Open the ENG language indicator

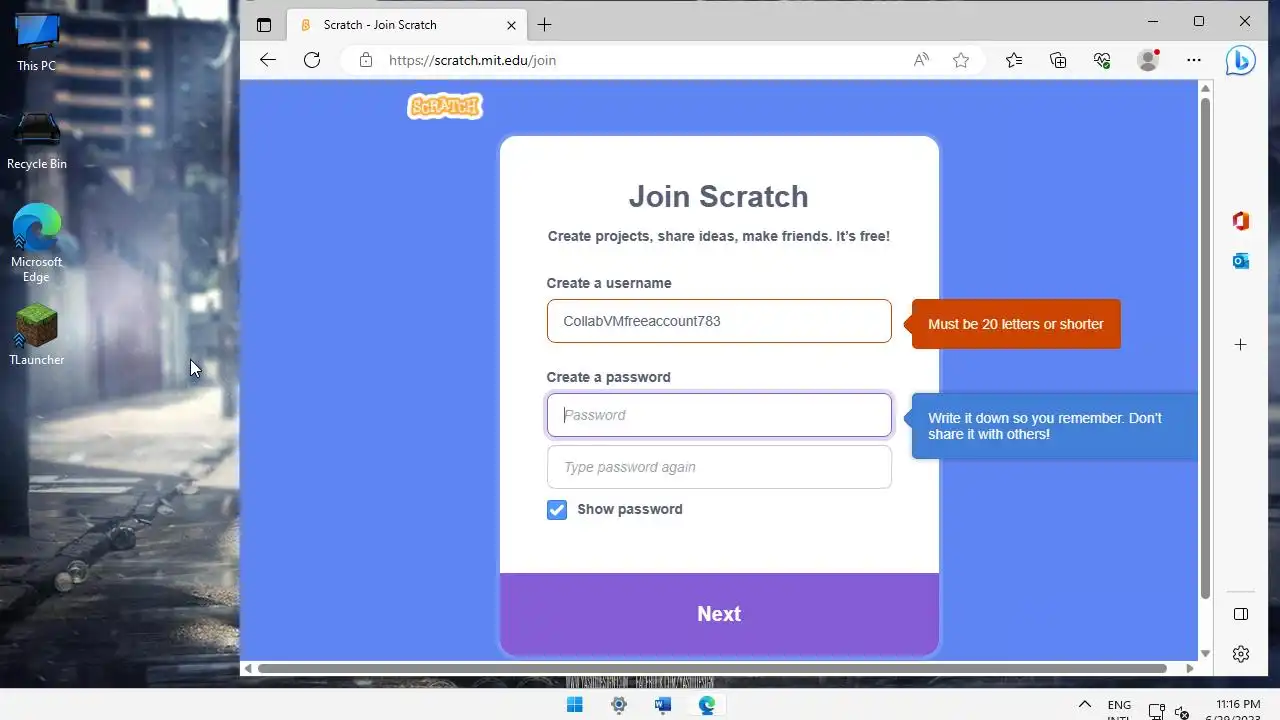(1119, 709)
